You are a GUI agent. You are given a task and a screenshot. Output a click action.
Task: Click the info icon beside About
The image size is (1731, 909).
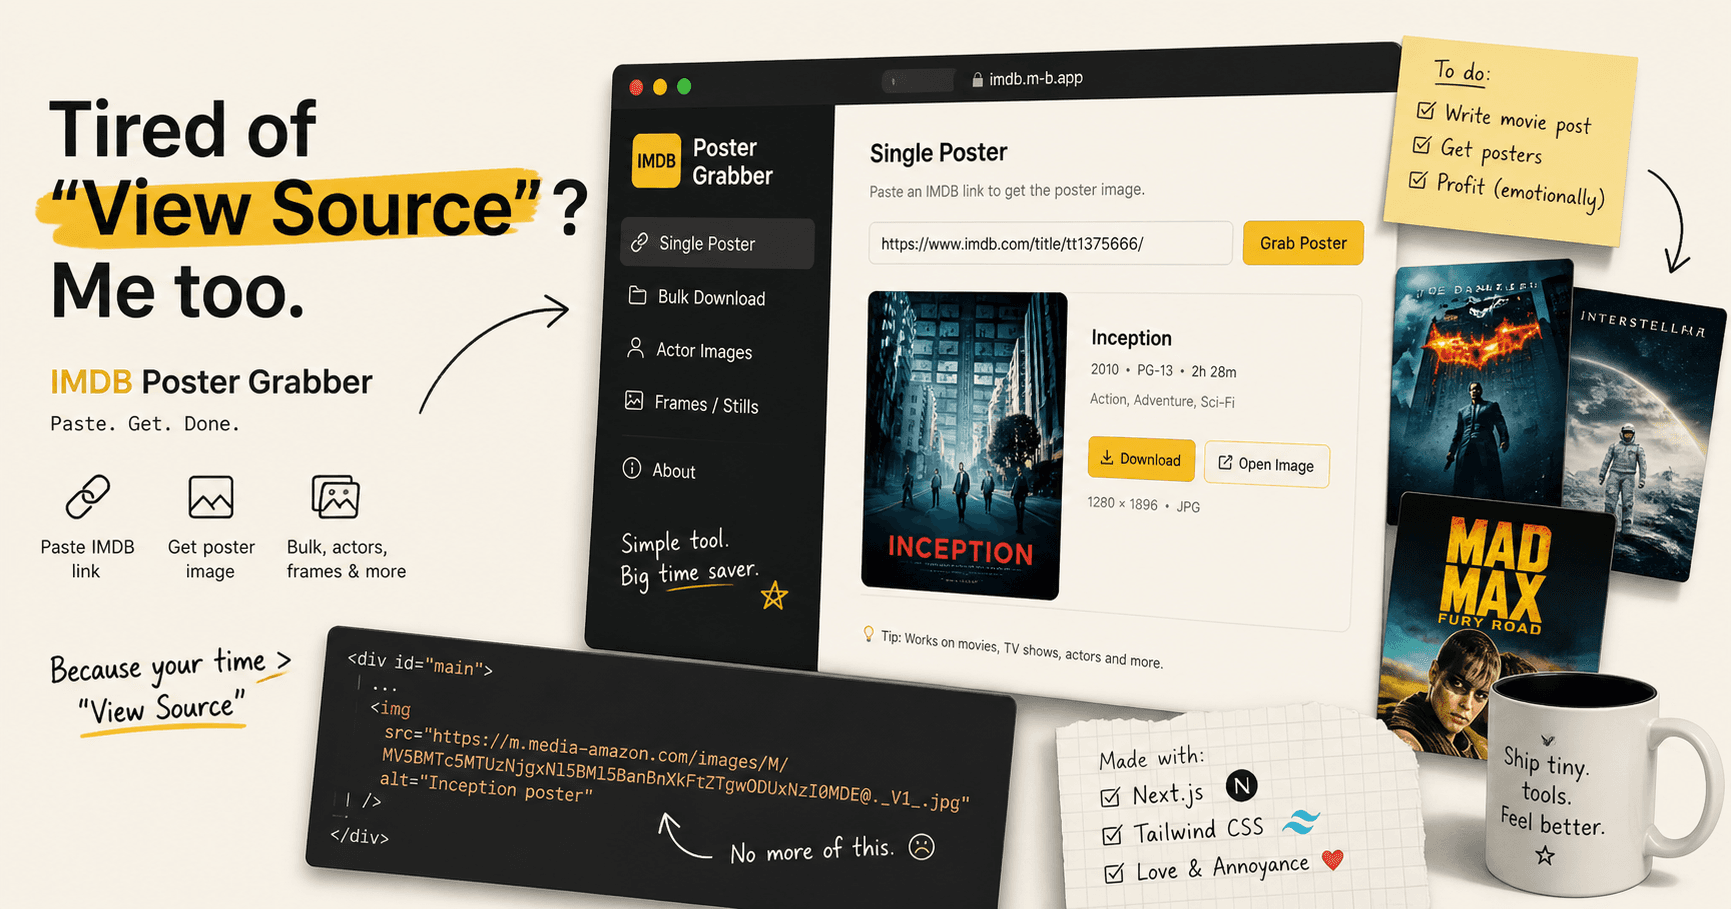tap(632, 468)
